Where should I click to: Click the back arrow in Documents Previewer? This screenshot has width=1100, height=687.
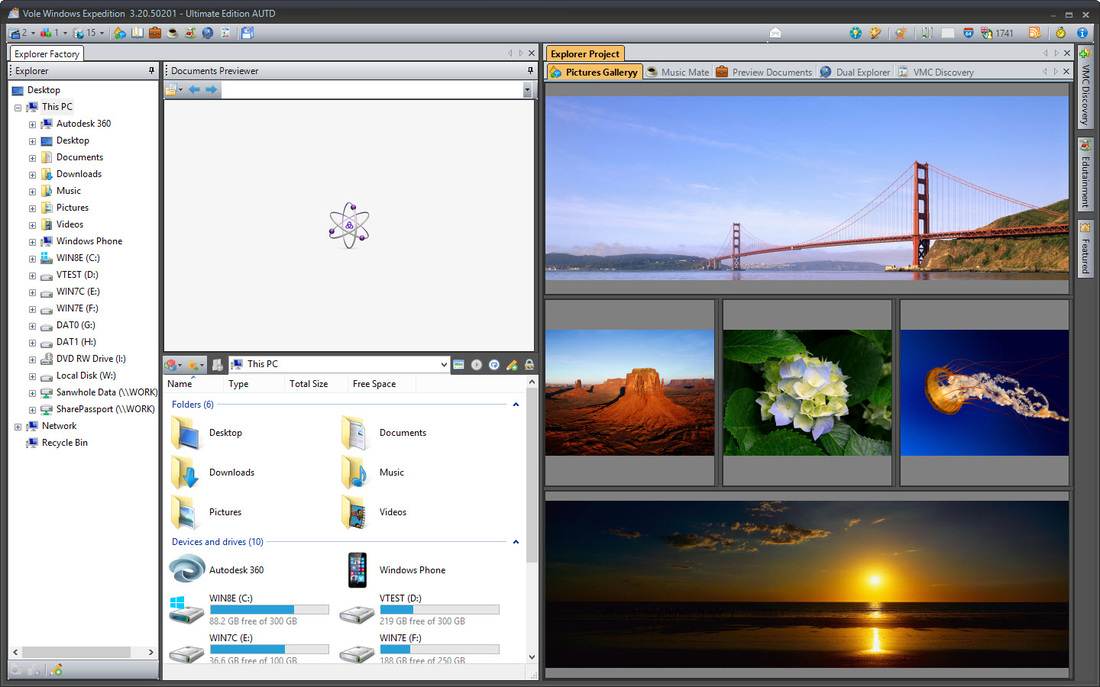(194, 90)
